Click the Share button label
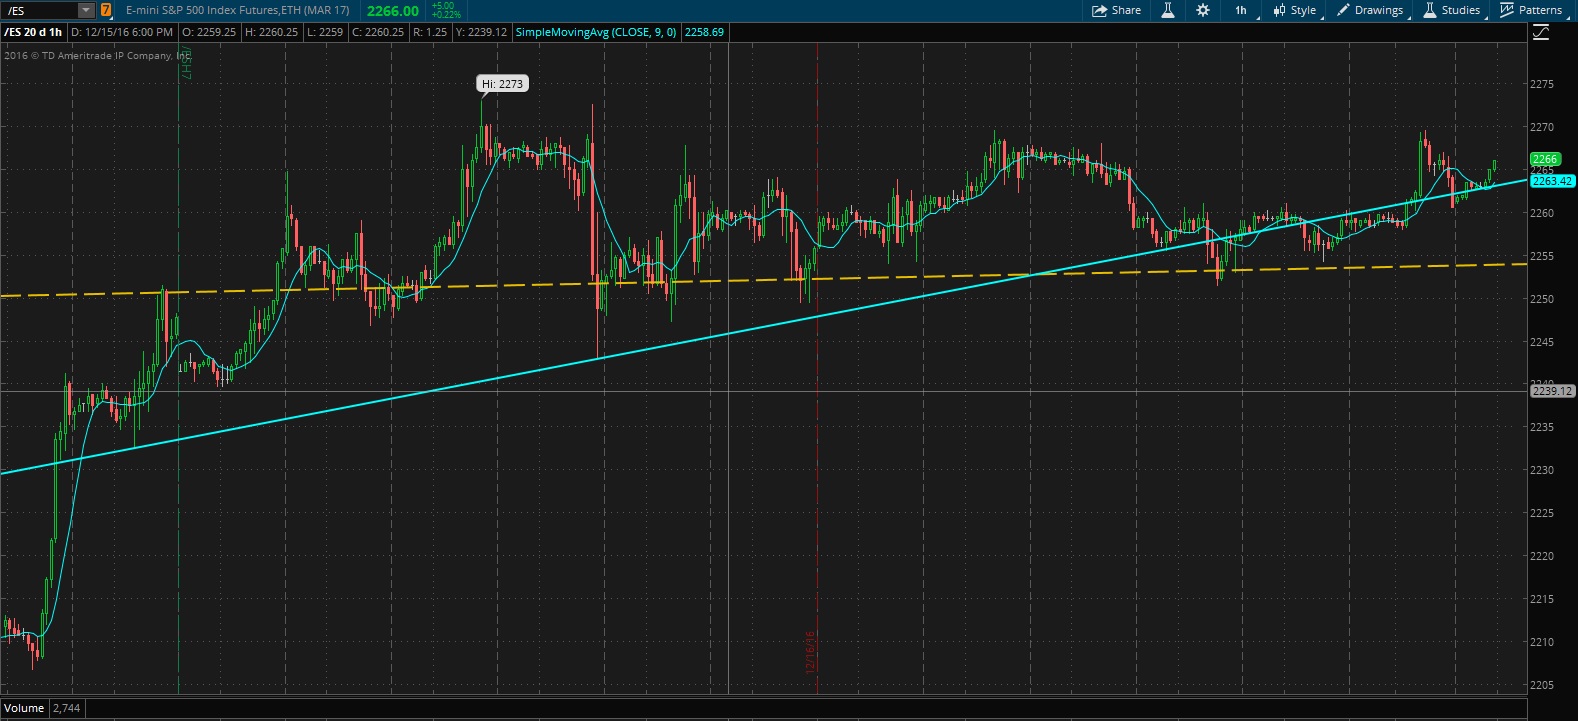 click(x=1126, y=10)
